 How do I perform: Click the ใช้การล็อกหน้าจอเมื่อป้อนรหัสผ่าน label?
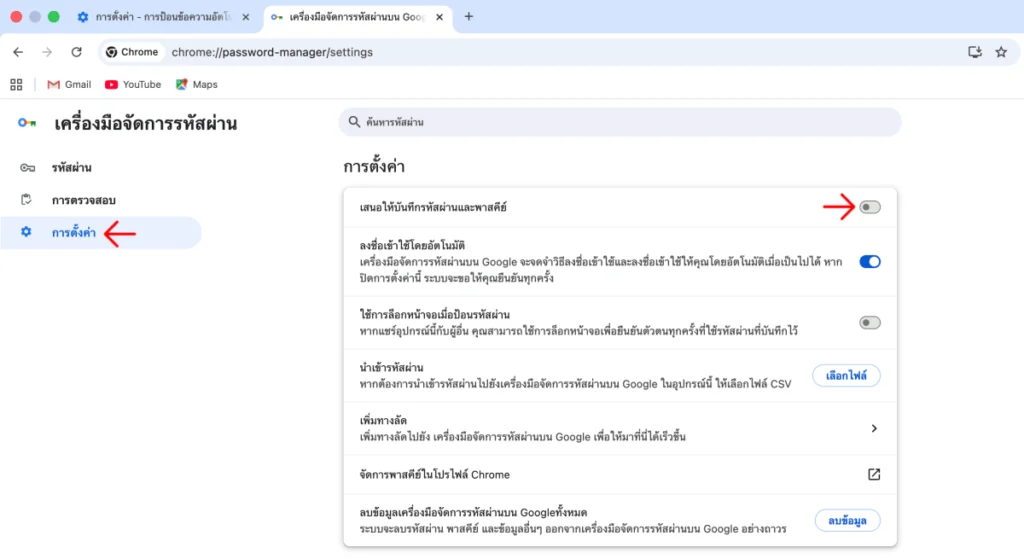[434, 315]
